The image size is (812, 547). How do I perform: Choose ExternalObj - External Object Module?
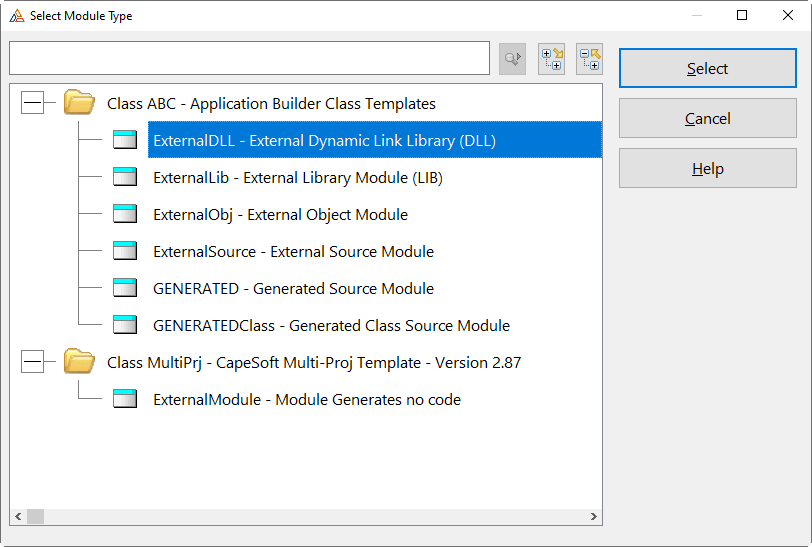pos(280,214)
